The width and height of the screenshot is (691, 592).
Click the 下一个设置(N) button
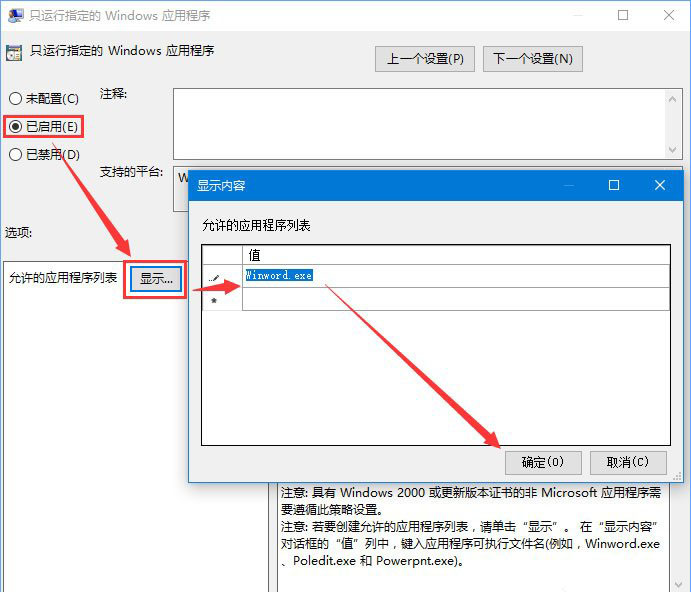[x=533, y=59]
